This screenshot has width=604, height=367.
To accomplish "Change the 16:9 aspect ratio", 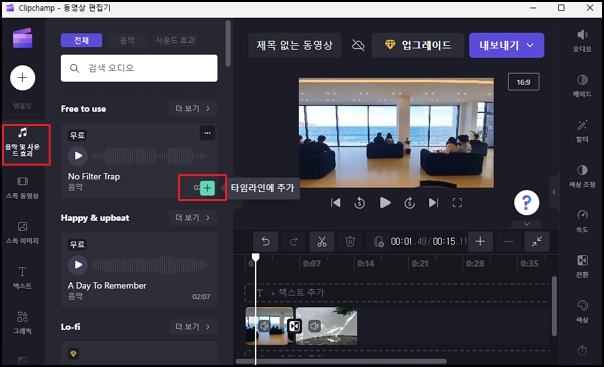I will point(523,82).
